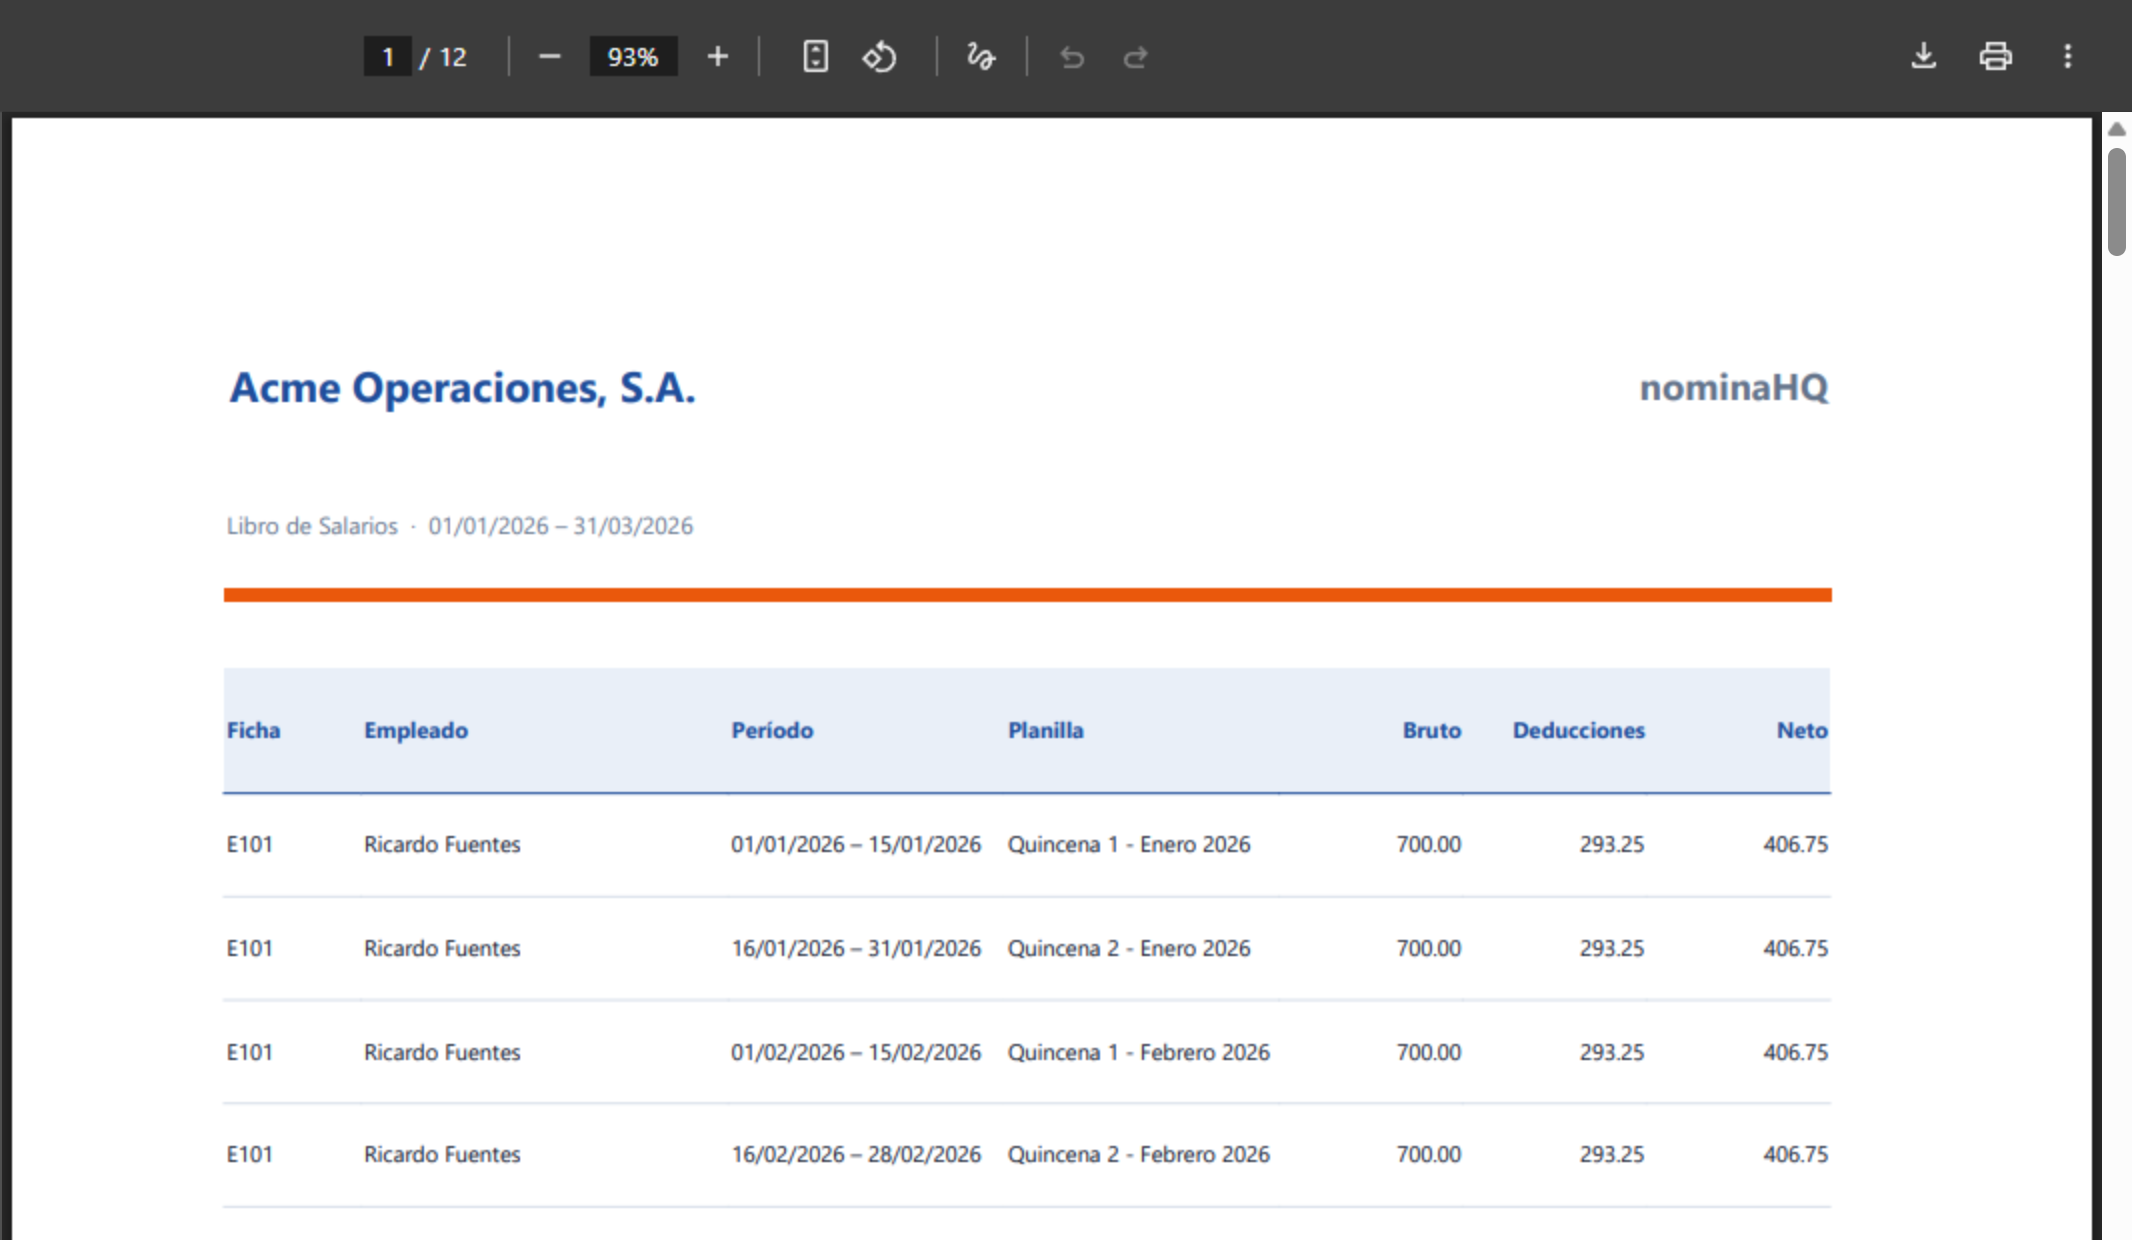Click the Quincena 1 - Febrero 2026 cell

click(x=1138, y=1052)
